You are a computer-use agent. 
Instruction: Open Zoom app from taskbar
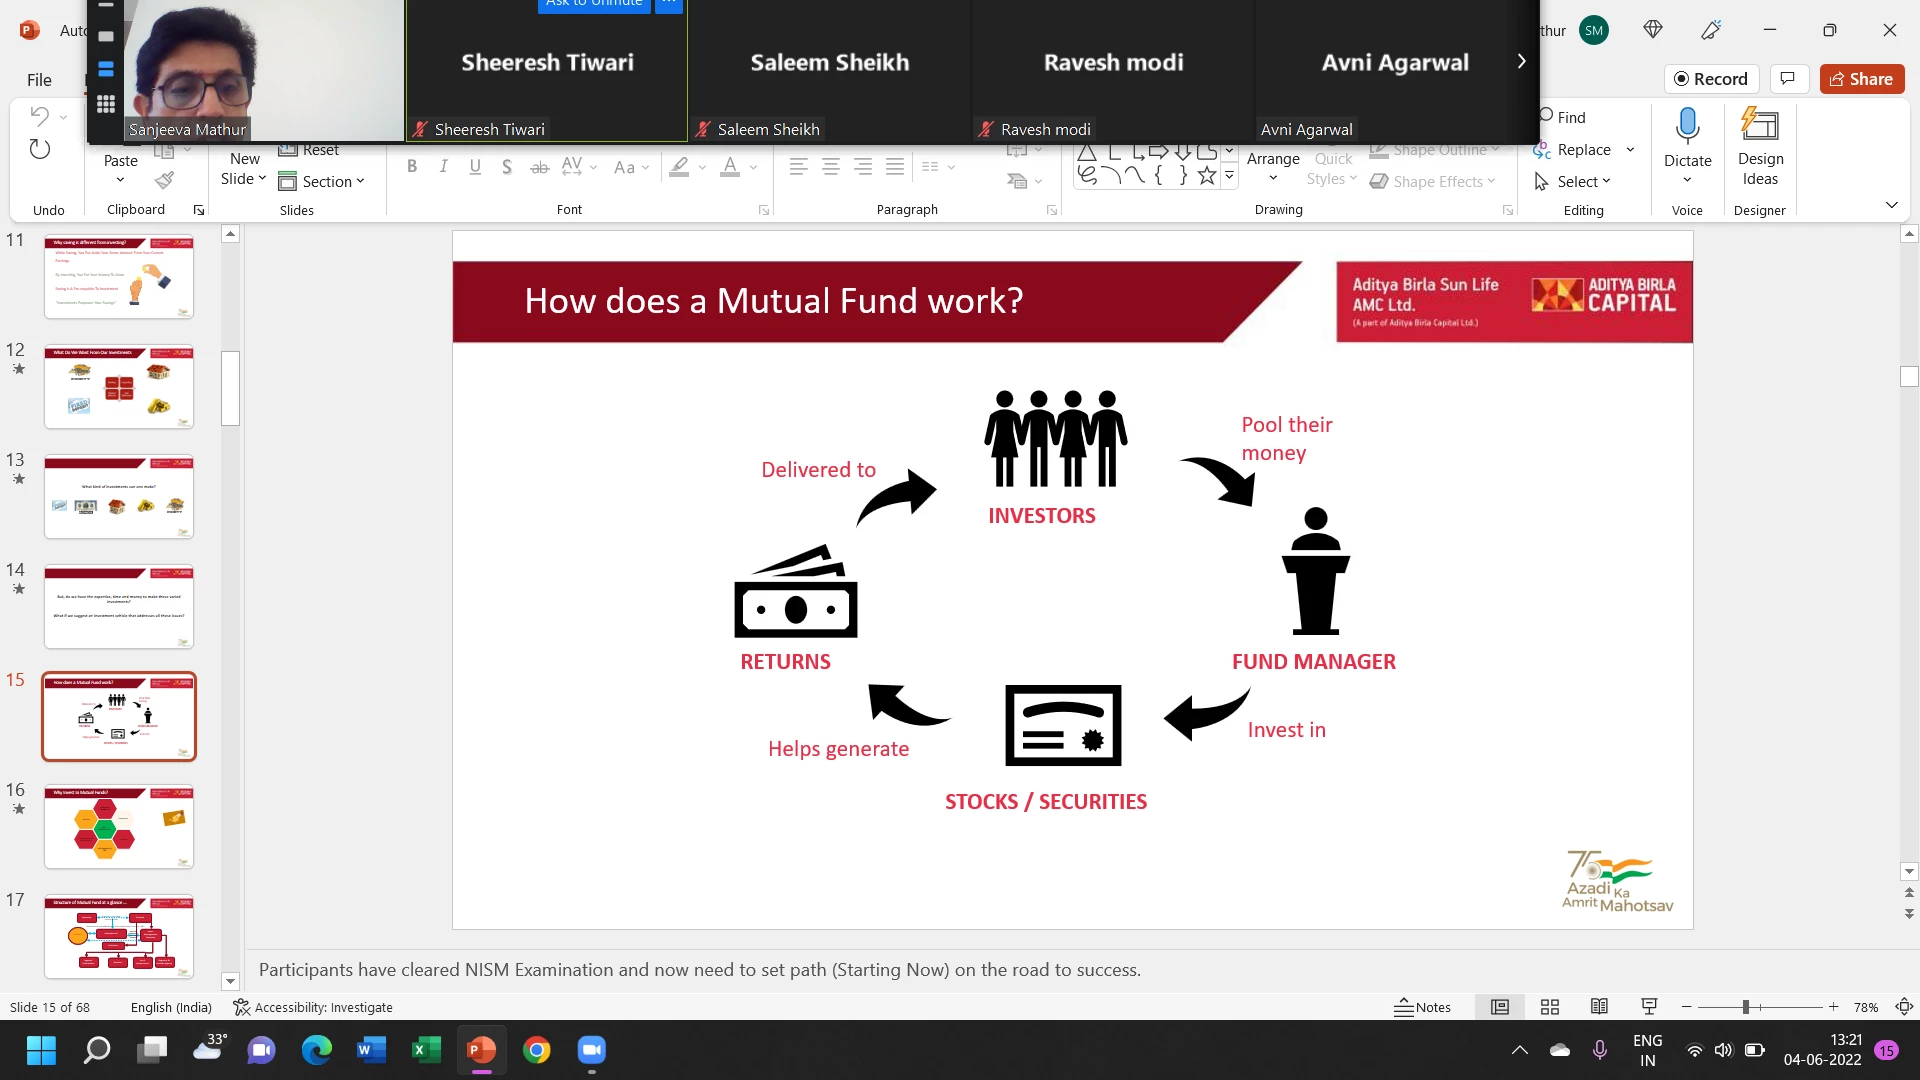(592, 1050)
